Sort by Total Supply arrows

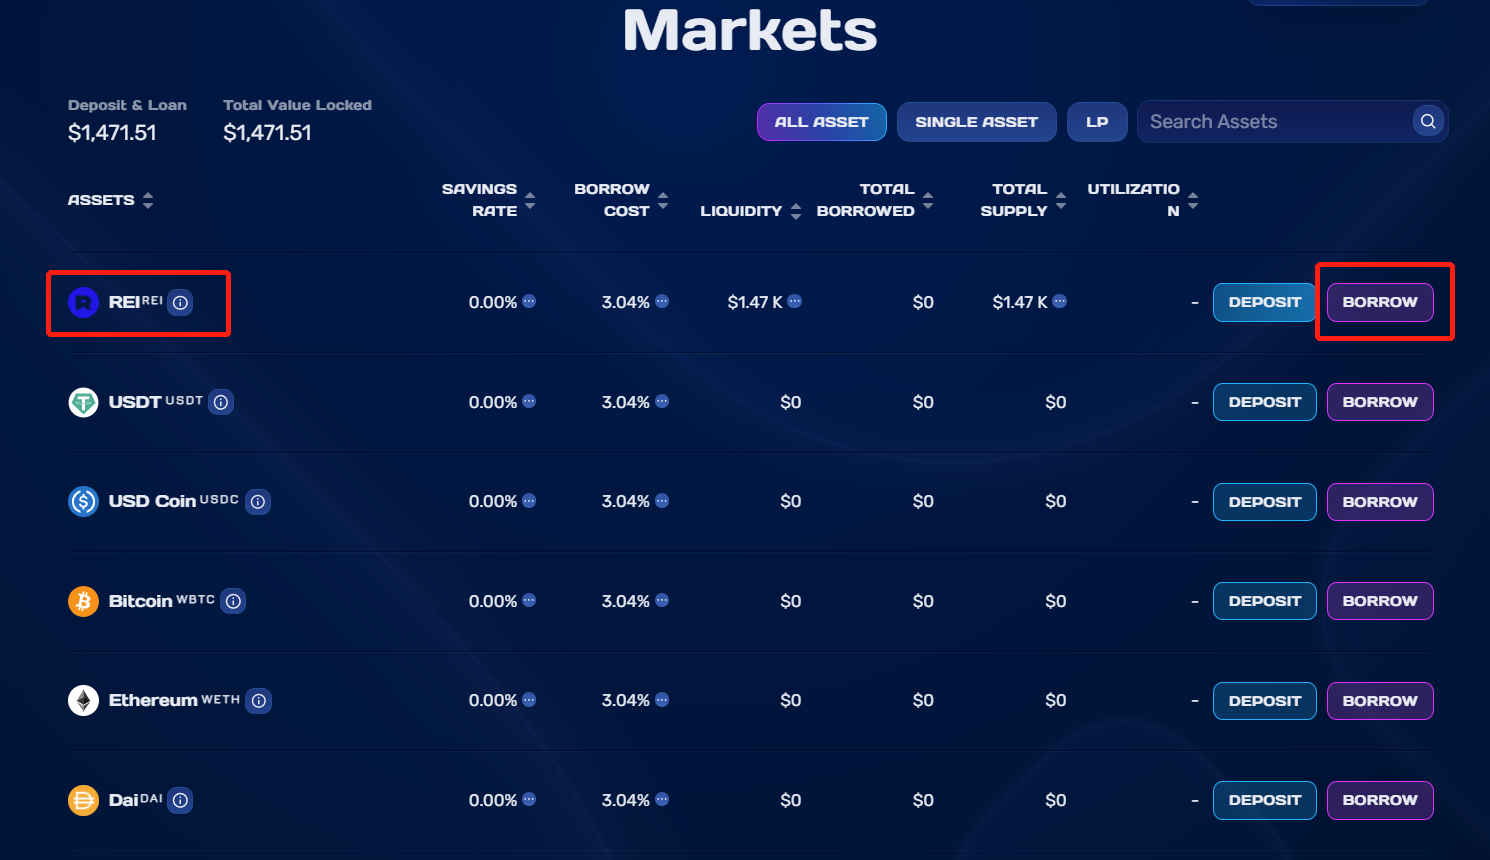[1061, 200]
